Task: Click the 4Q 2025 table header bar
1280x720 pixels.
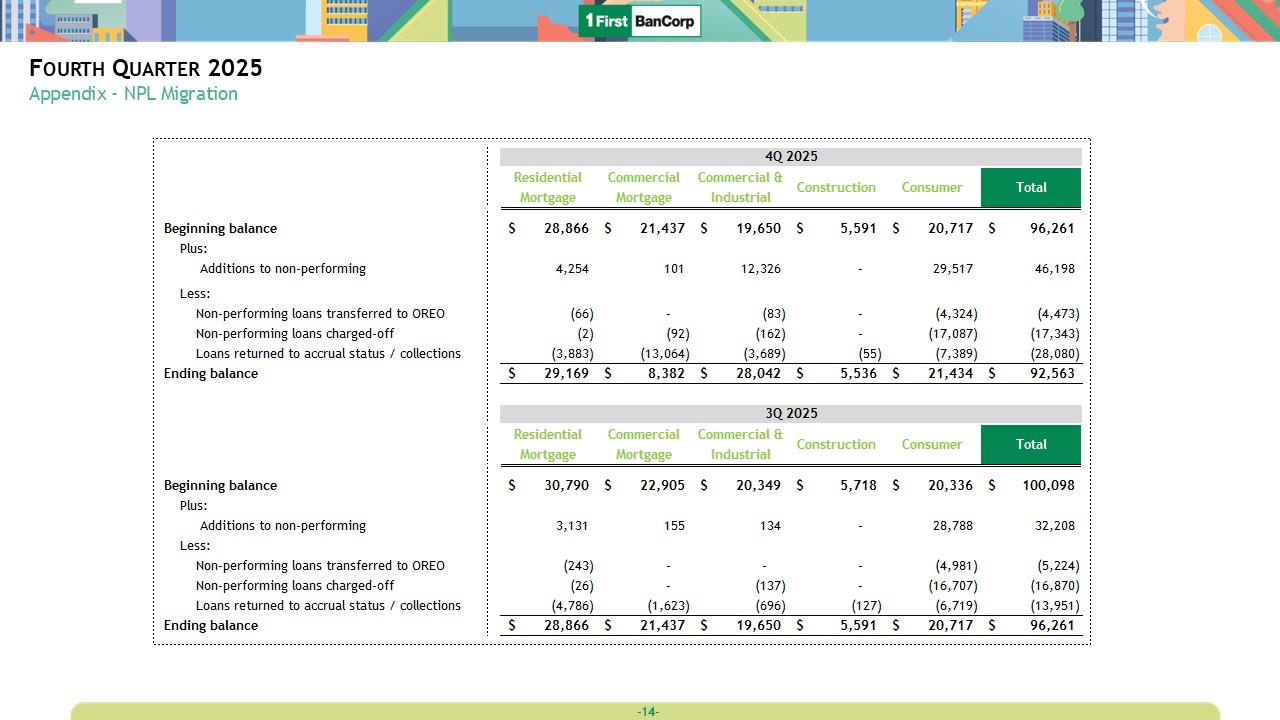Action: pos(790,157)
